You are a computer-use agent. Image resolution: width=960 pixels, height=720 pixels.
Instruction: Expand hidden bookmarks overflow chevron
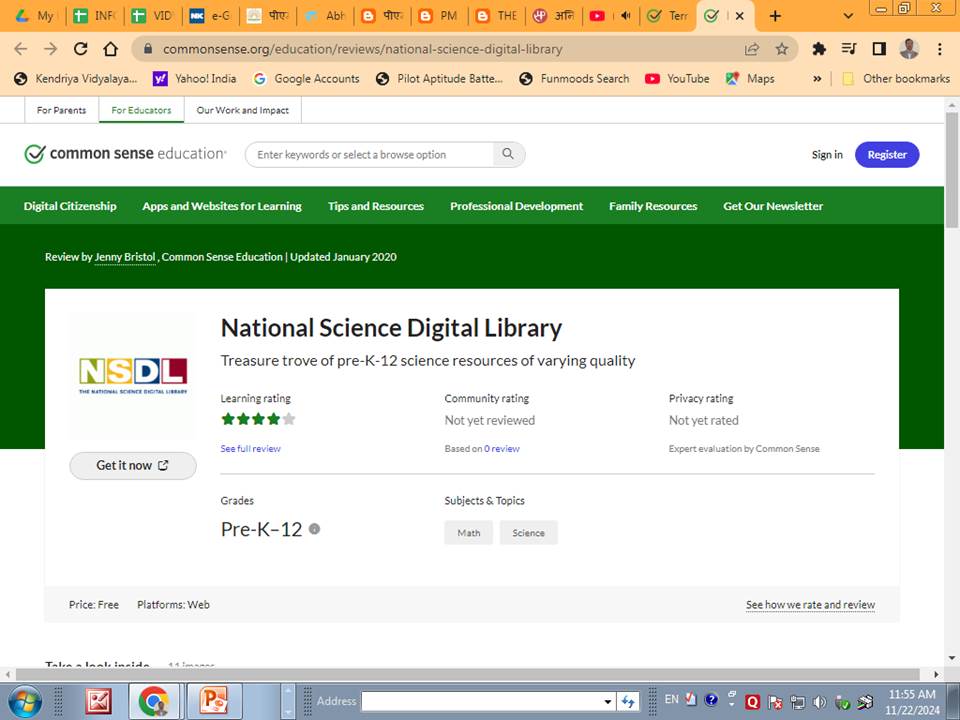(817, 78)
